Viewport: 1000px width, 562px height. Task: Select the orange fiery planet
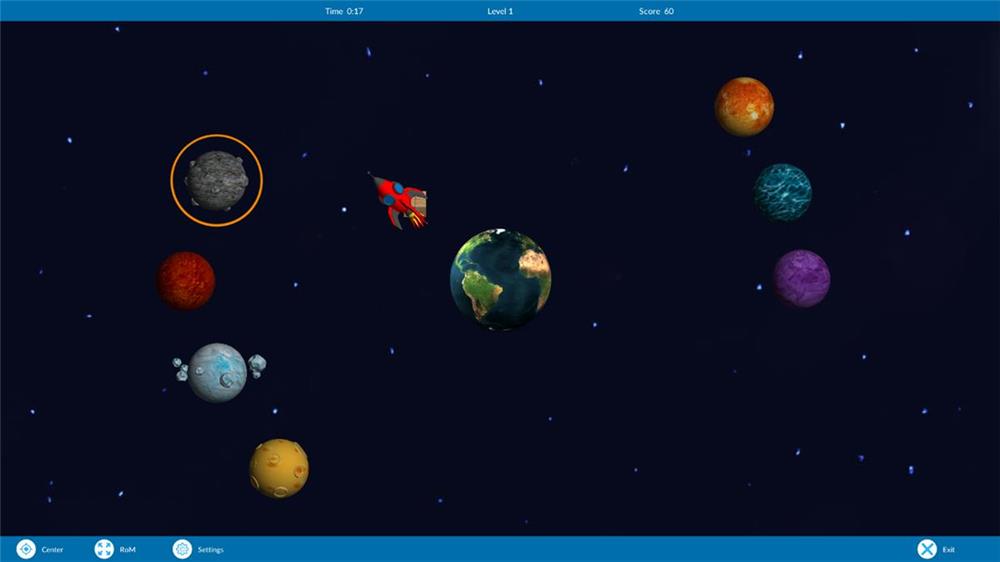744,106
